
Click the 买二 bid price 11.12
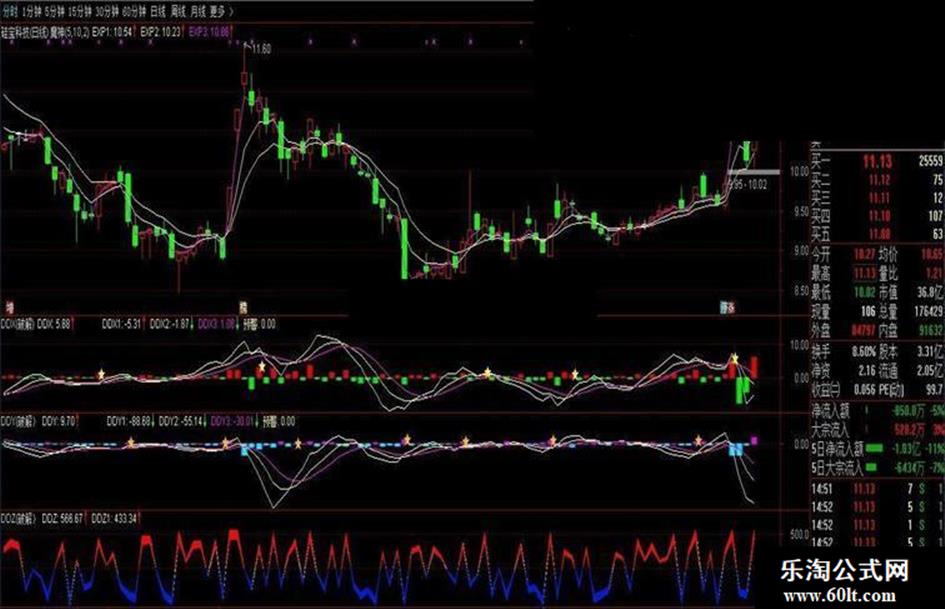point(879,180)
